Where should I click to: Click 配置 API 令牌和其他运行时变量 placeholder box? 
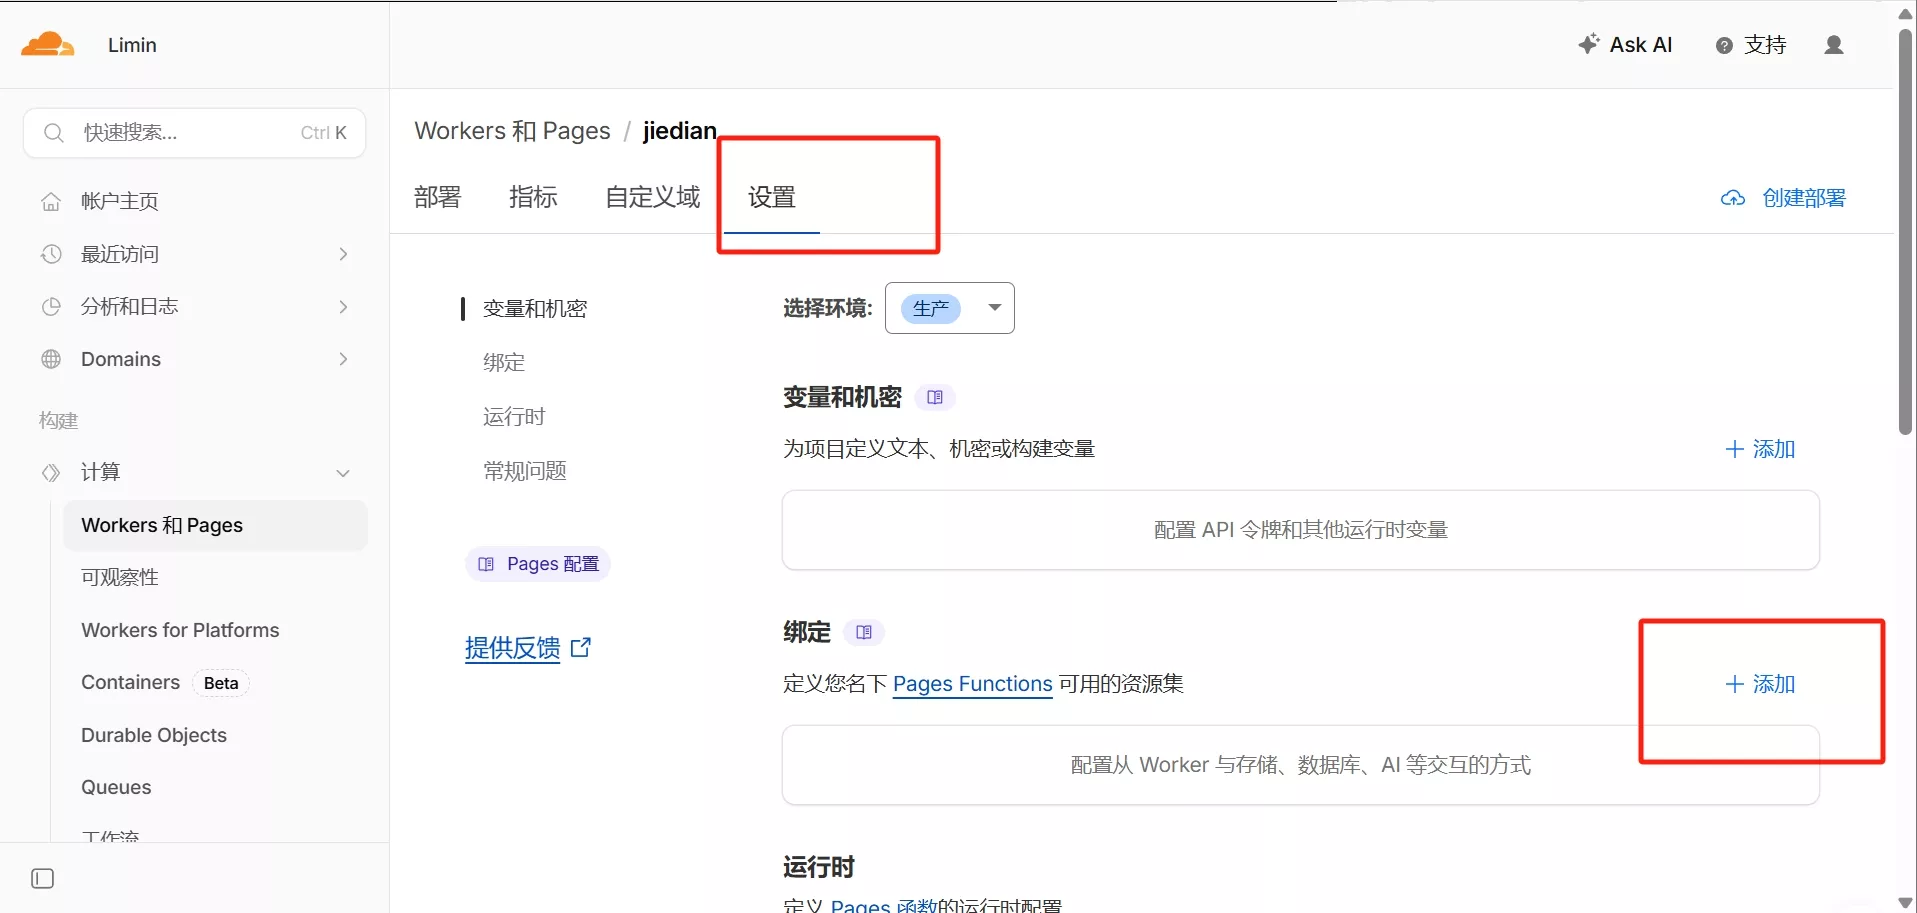click(x=1300, y=530)
